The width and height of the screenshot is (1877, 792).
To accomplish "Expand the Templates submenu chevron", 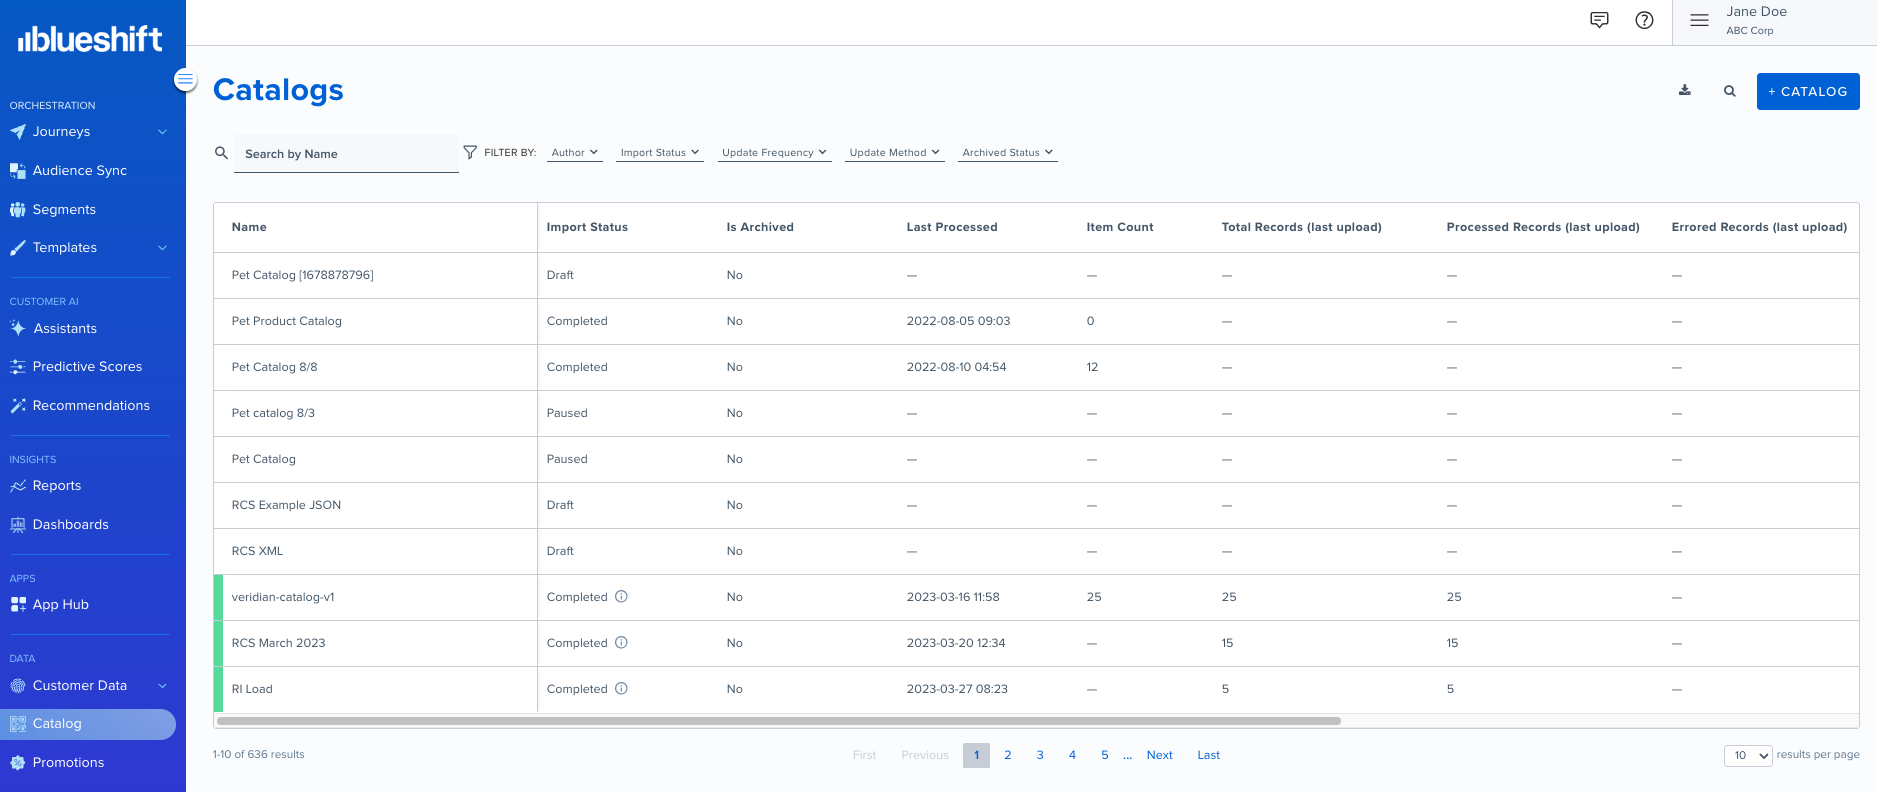I will point(162,248).
